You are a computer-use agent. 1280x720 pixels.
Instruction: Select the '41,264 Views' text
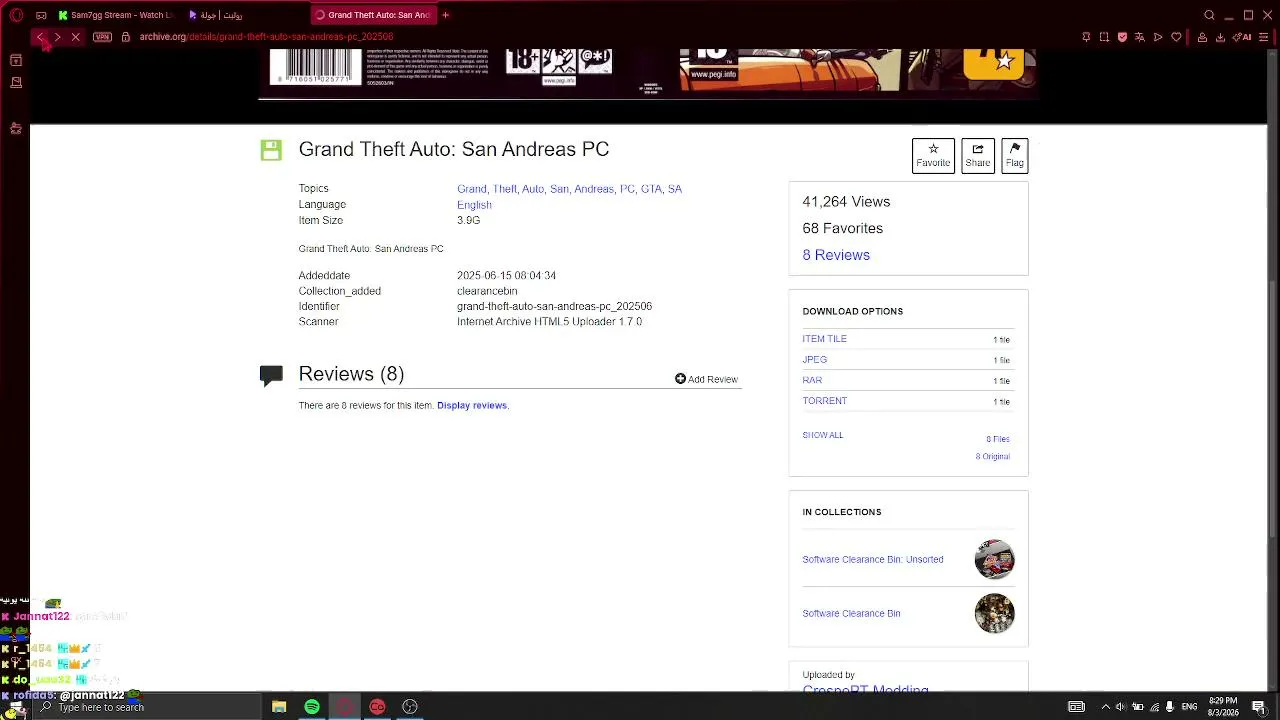tap(846, 202)
